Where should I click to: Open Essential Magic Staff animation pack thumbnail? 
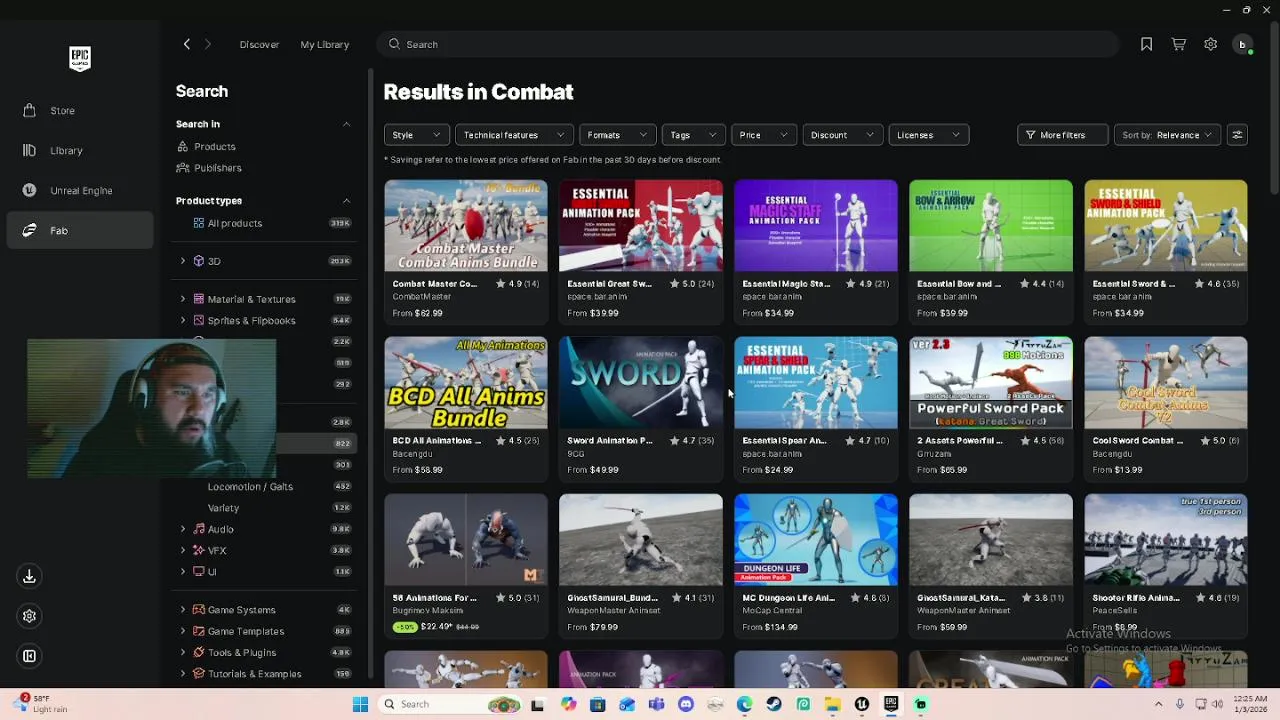pos(816,226)
